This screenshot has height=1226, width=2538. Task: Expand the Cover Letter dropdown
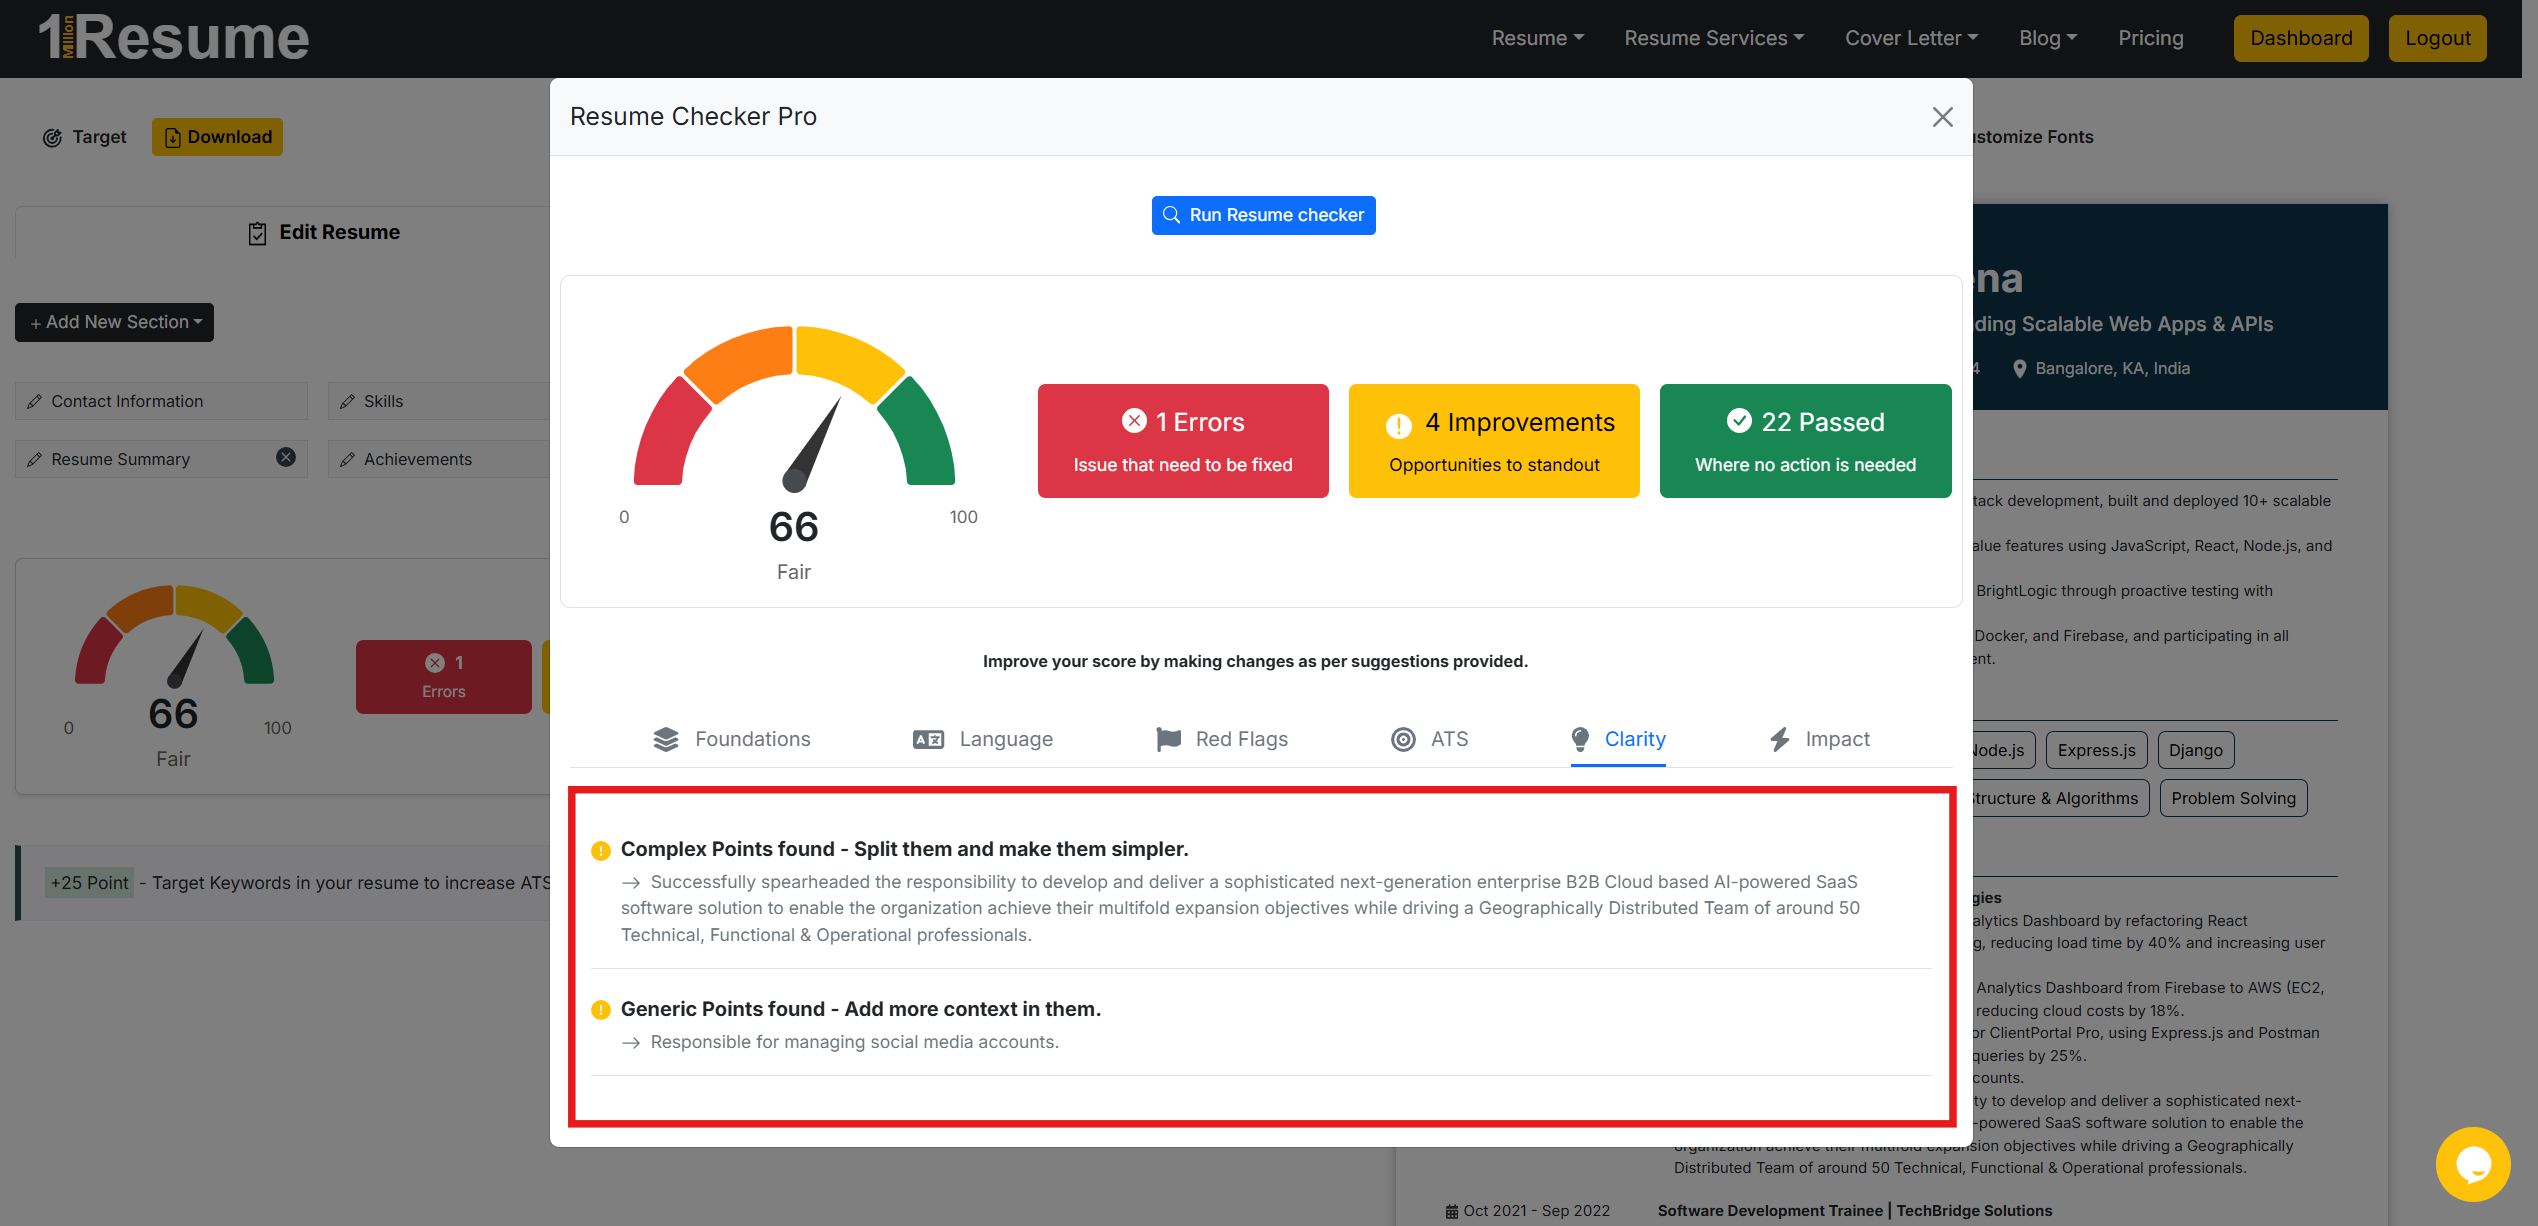[x=1911, y=38]
